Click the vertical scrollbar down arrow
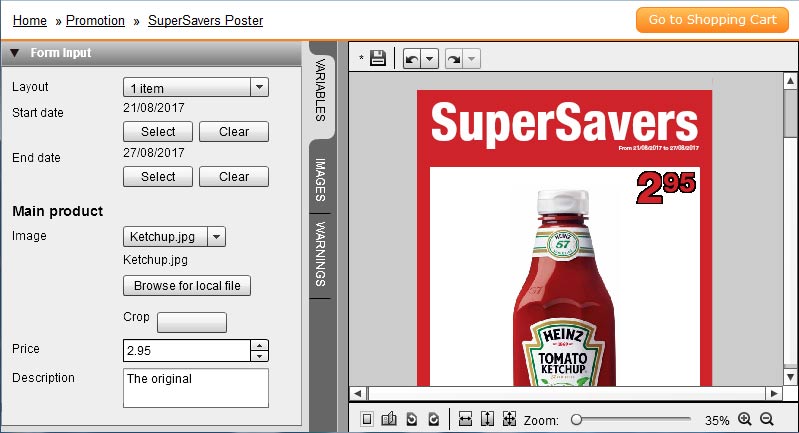Viewport: 799px width, 433px height. 790,377
